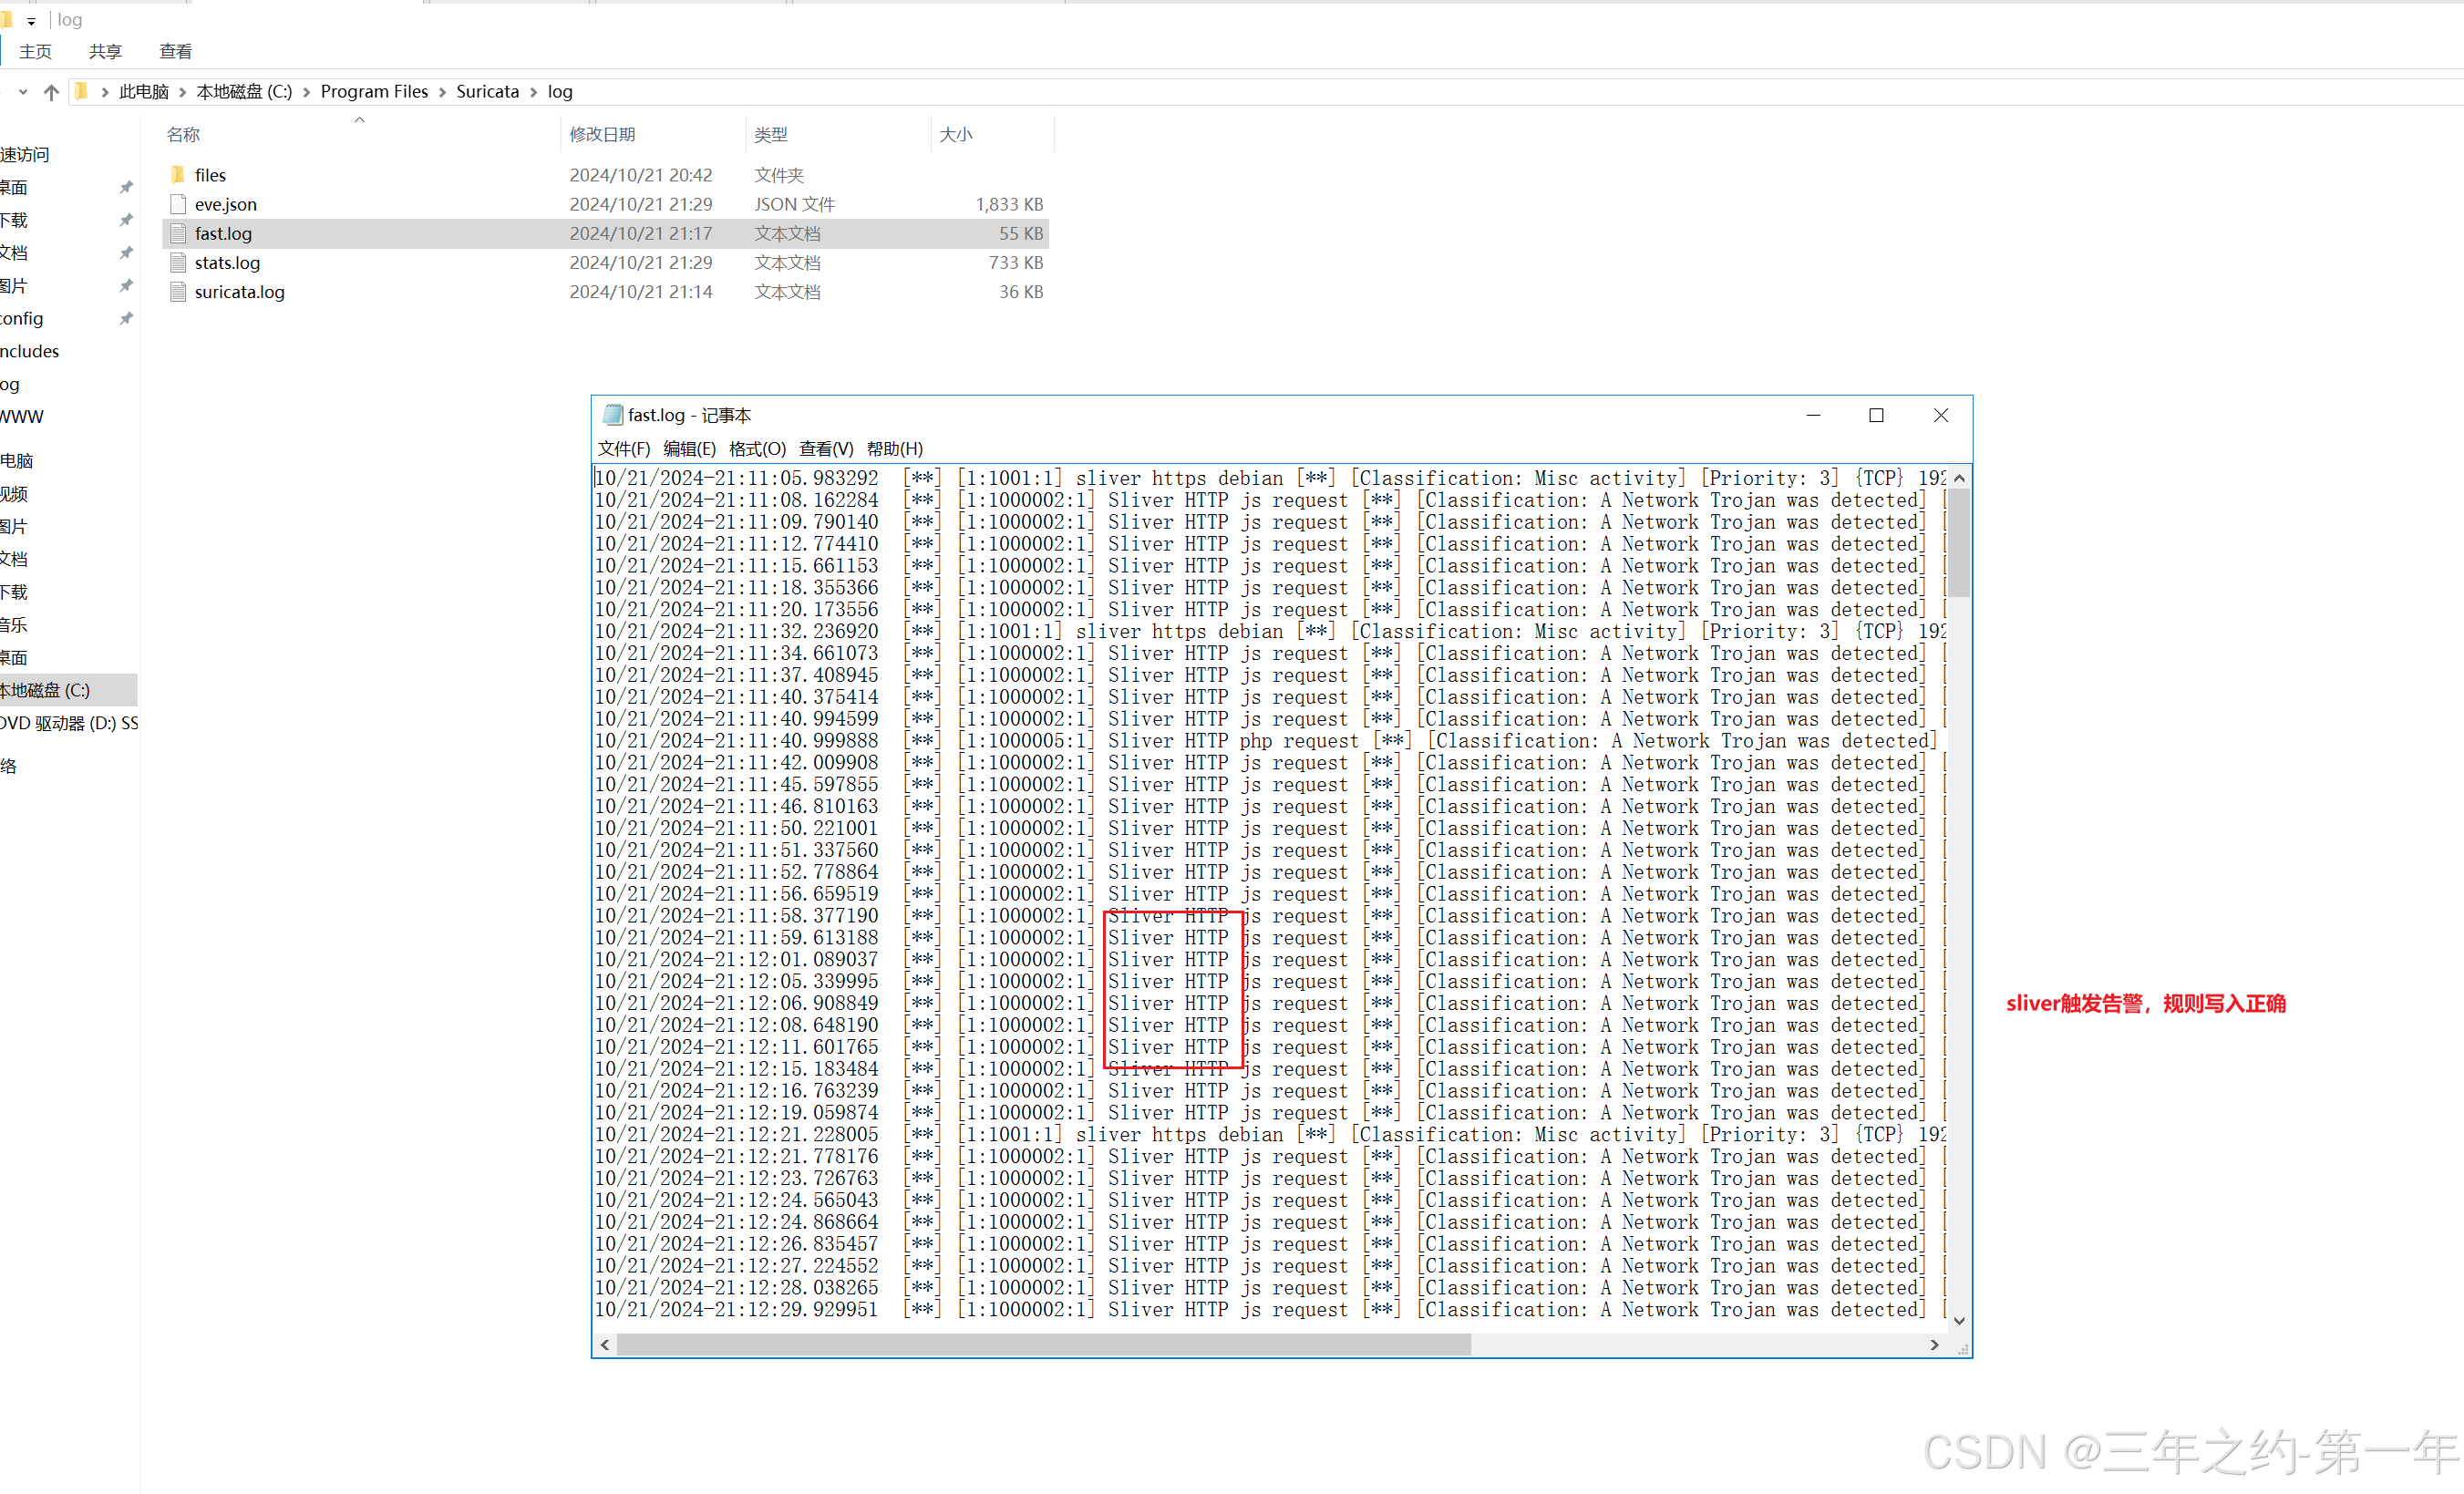
Task: Select the suricata.log file icon
Action: click(x=178, y=292)
